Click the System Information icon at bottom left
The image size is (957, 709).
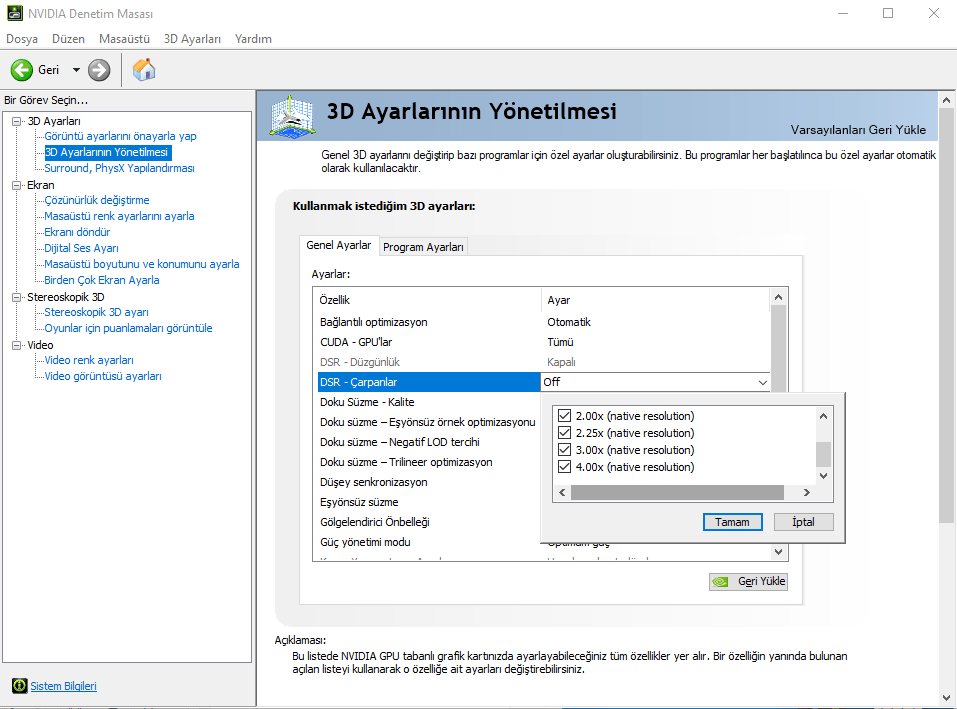pyautogui.click(x=20, y=686)
